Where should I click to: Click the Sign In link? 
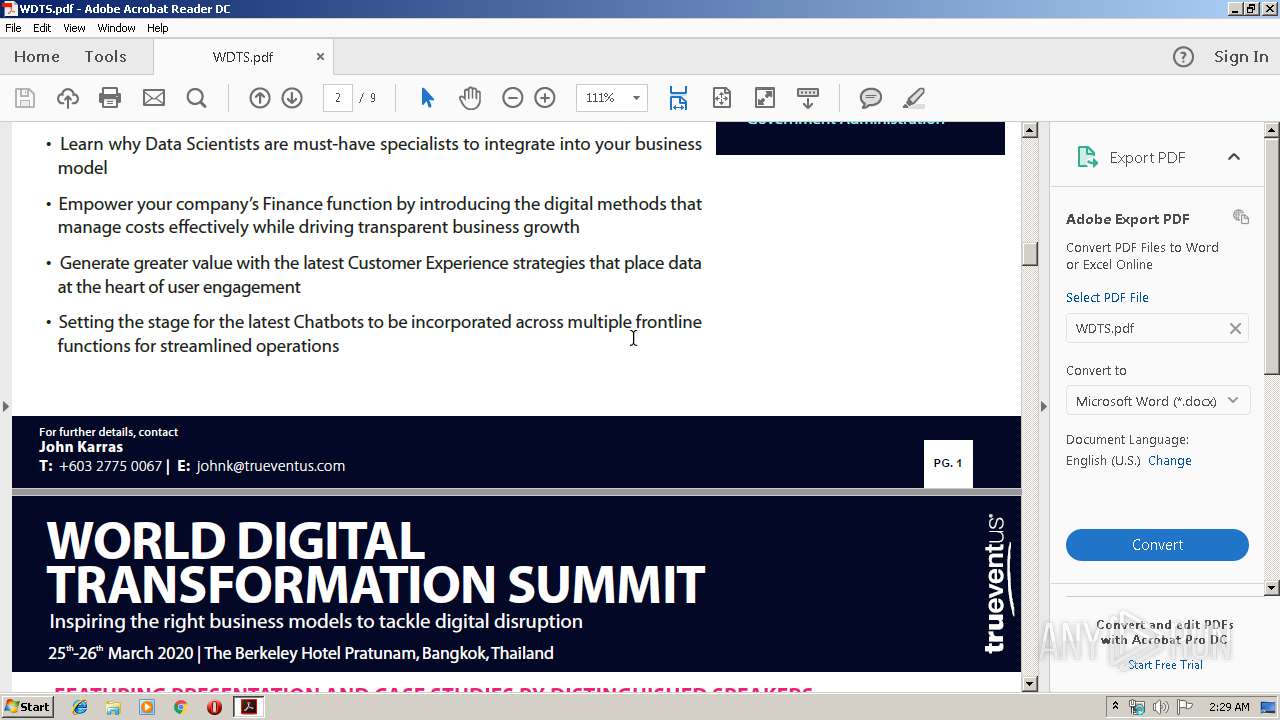click(x=1241, y=57)
